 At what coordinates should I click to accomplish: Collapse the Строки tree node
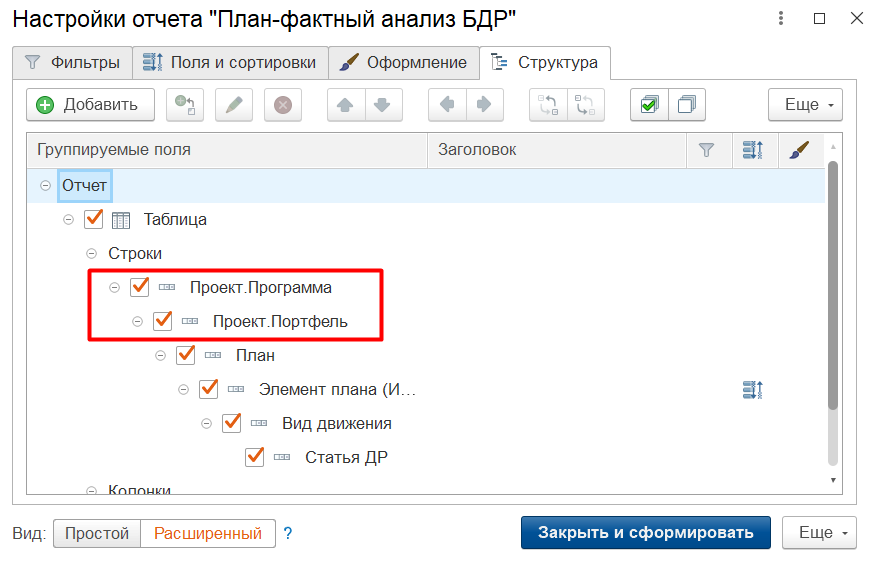point(91,254)
